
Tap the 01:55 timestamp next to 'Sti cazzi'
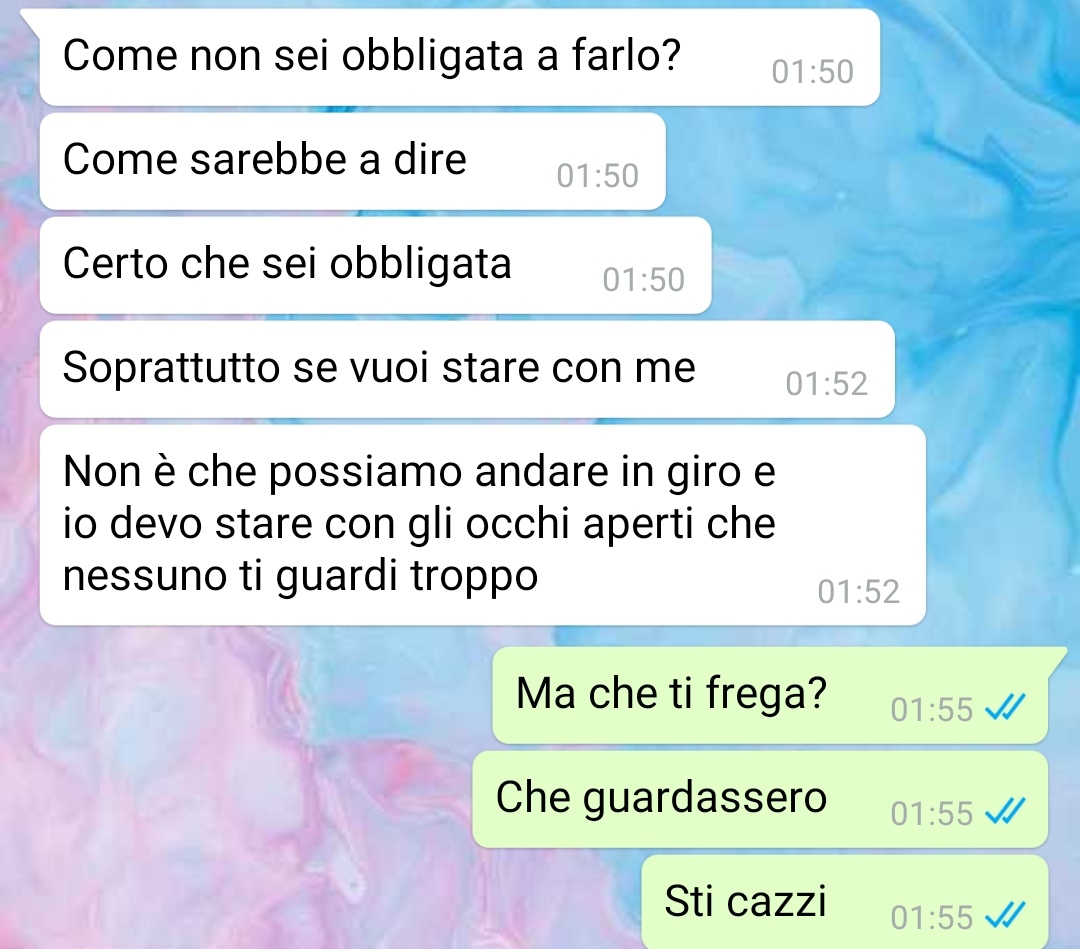pyautogui.click(x=931, y=917)
